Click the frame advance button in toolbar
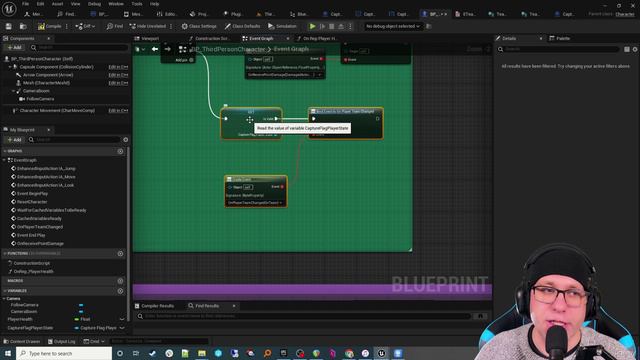The image size is (640, 360). pos(322,26)
